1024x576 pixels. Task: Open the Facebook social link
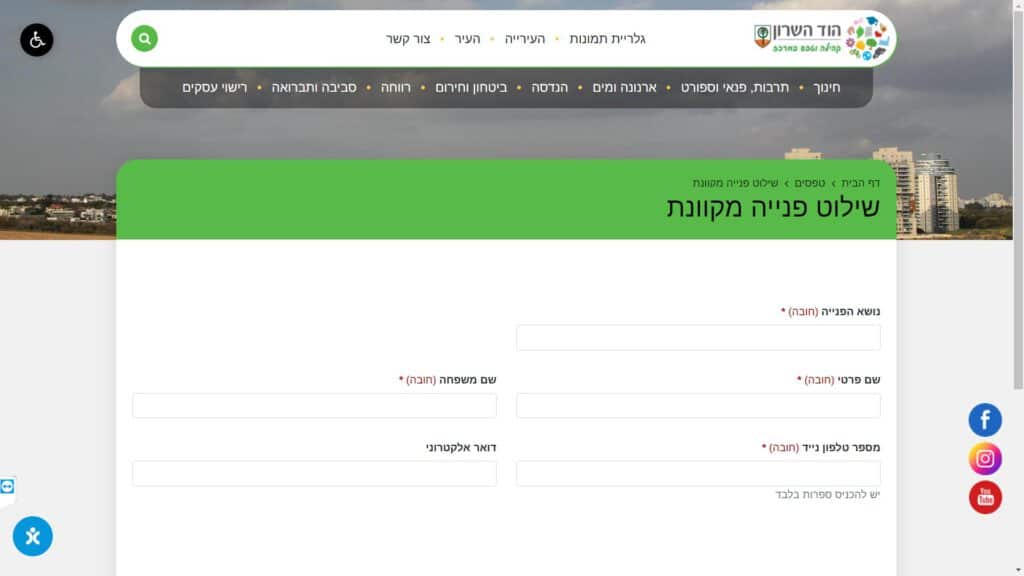(x=984, y=420)
